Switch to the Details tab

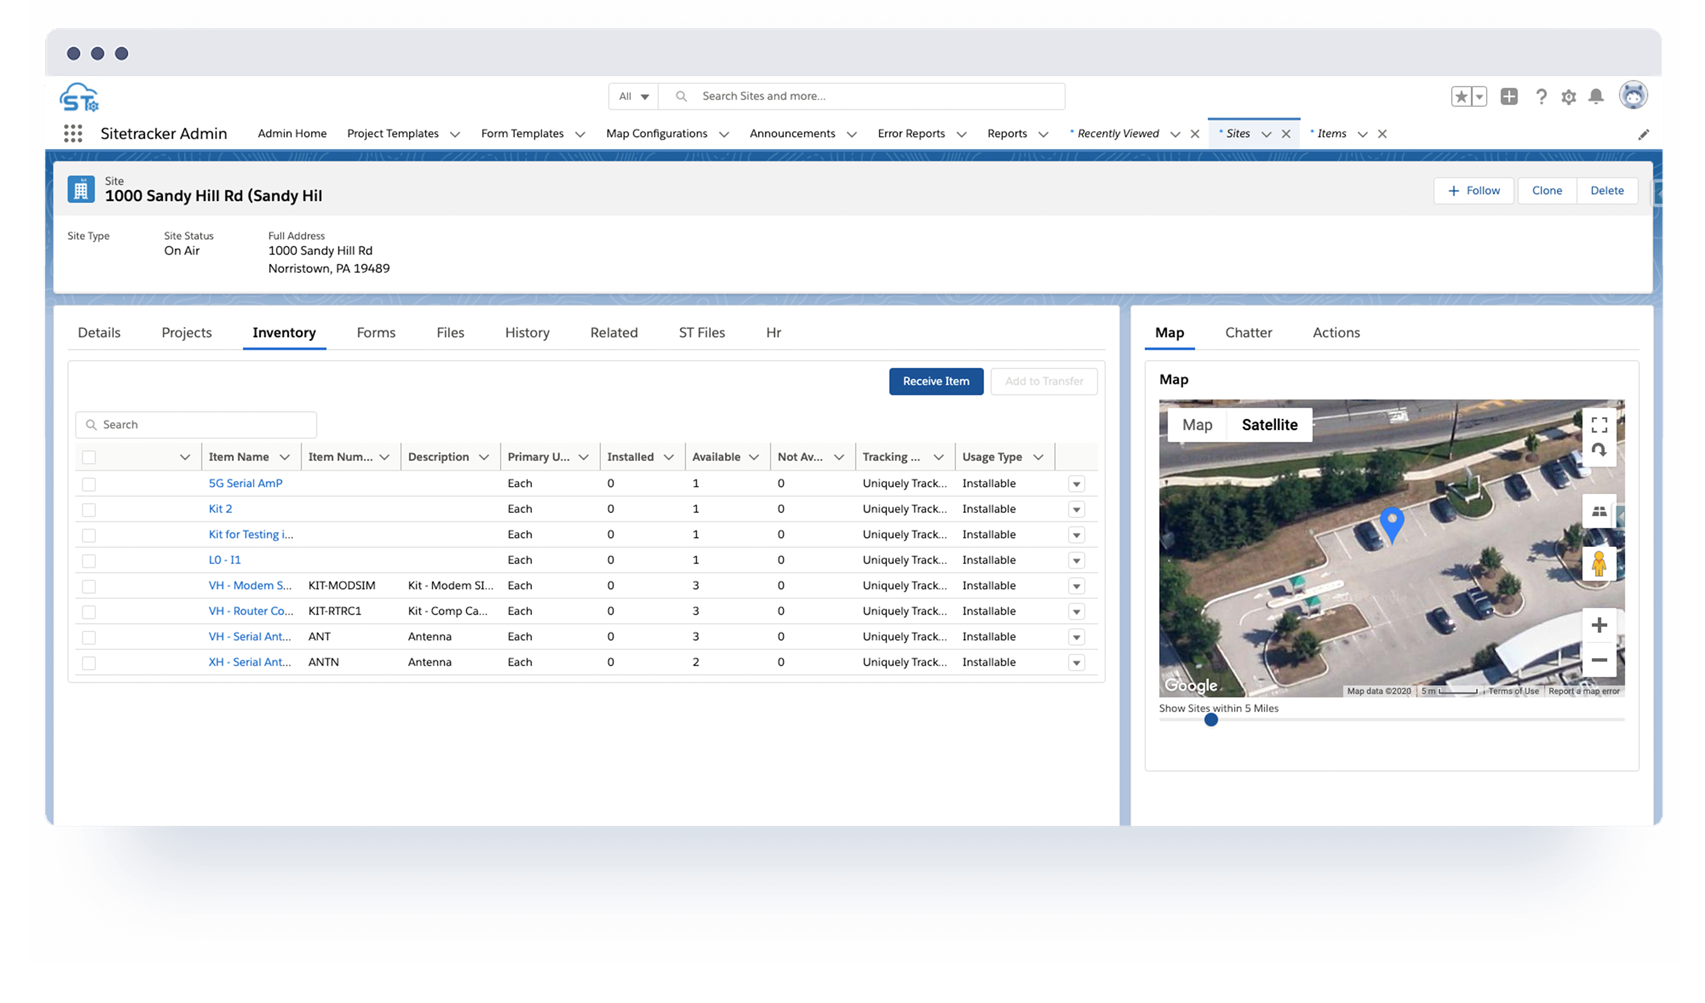point(99,333)
